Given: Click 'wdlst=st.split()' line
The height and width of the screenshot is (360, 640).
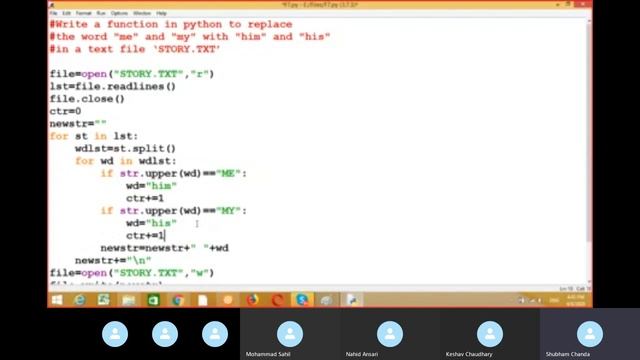Looking at the screenshot, I should [125, 149].
